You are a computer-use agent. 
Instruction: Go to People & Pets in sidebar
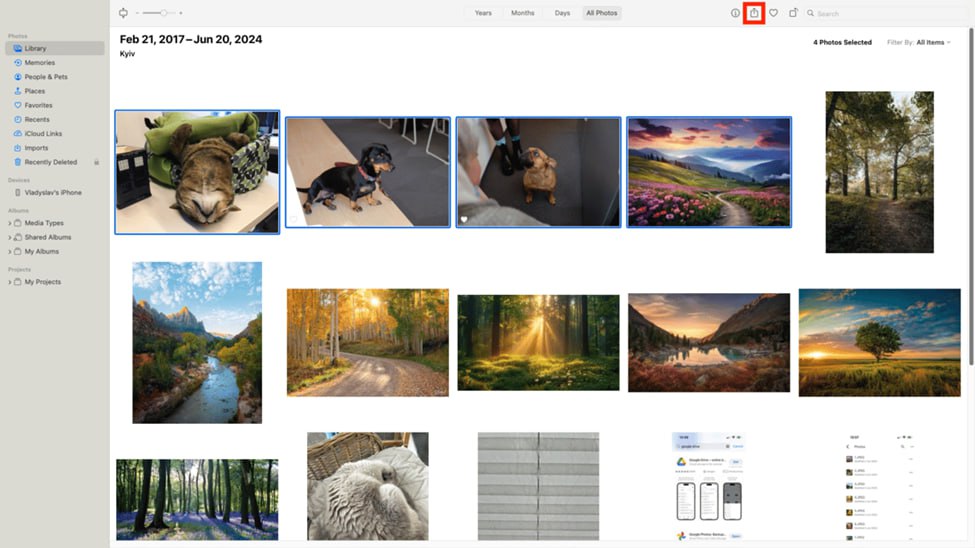pyautogui.click(x=45, y=77)
